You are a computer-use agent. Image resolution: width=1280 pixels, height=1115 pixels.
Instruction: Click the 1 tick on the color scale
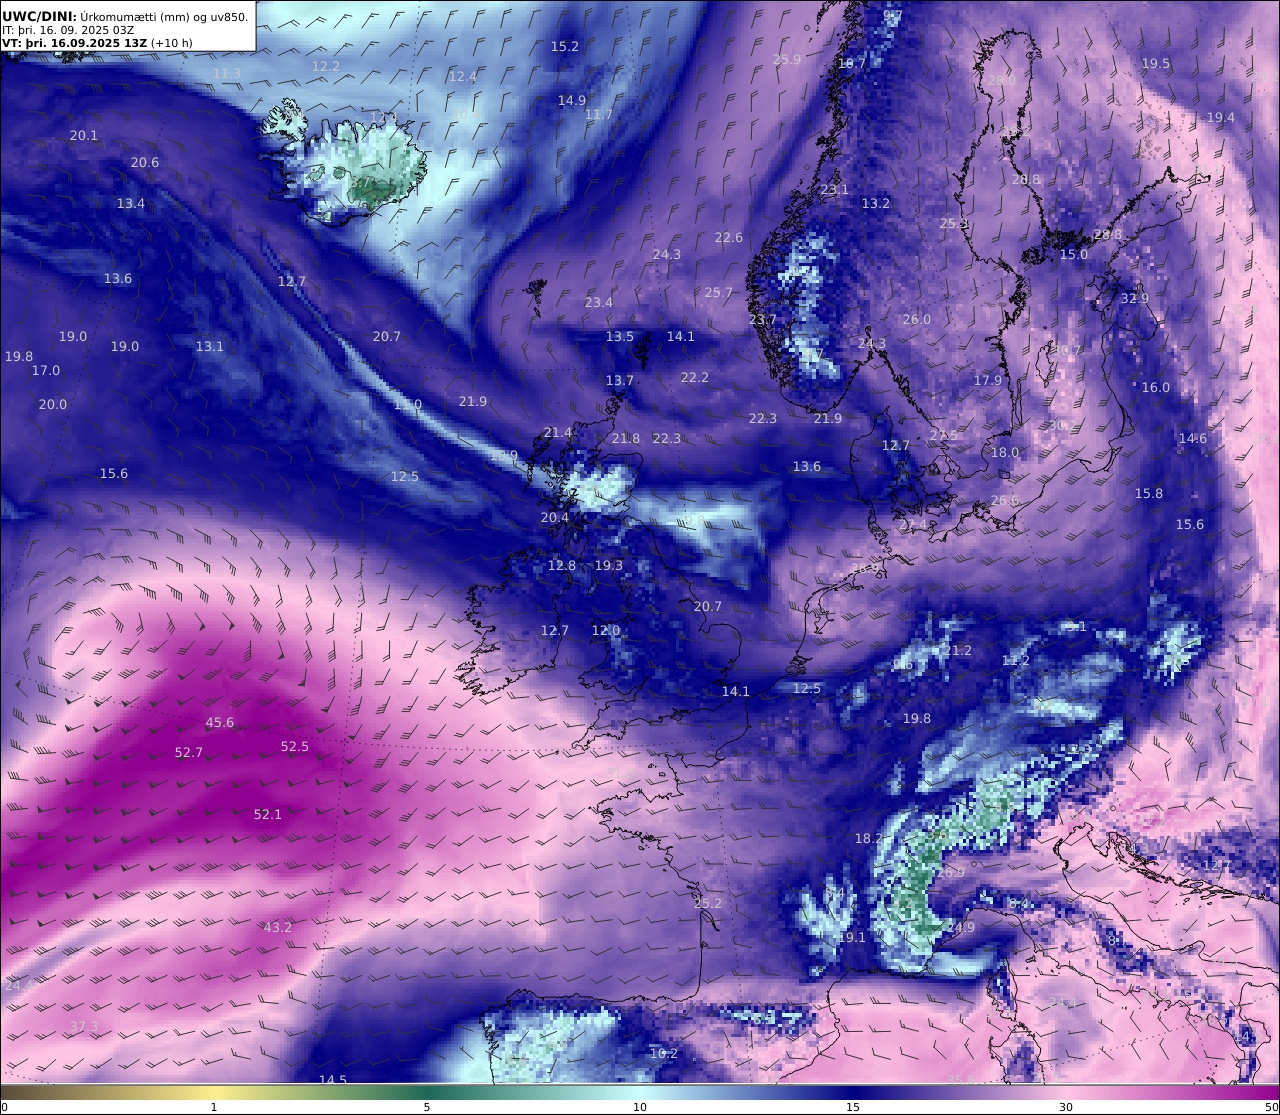tap(214, 1106)
